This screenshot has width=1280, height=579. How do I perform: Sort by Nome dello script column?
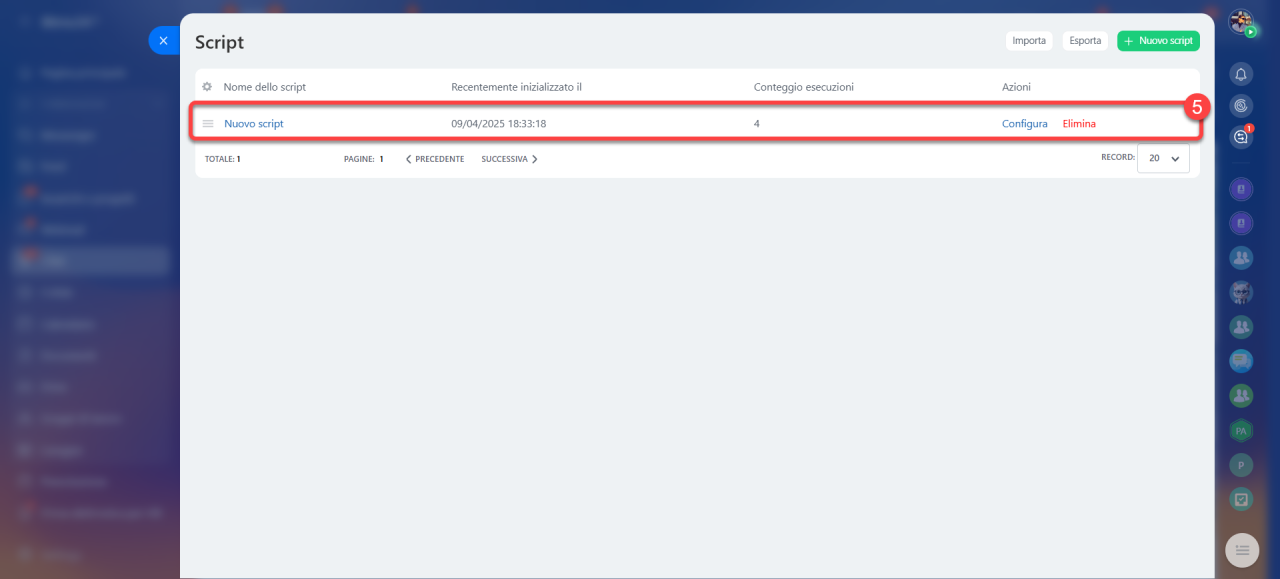click(x=265, y=87)
